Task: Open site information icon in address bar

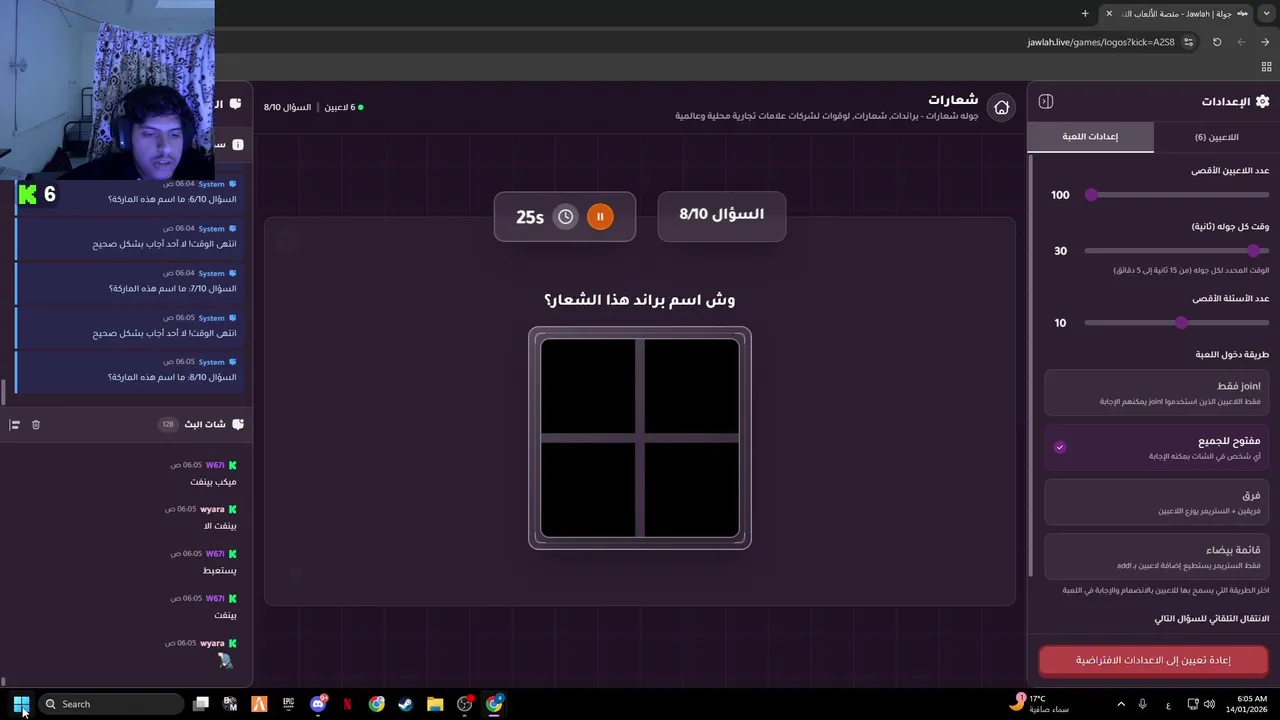Action: point(1188,42)
